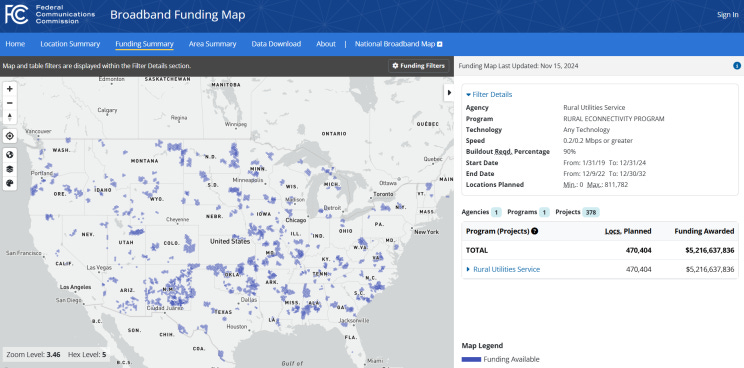Open the Location Summary tab
Viewport: 744px width, 368px height.
coord(70,44)
